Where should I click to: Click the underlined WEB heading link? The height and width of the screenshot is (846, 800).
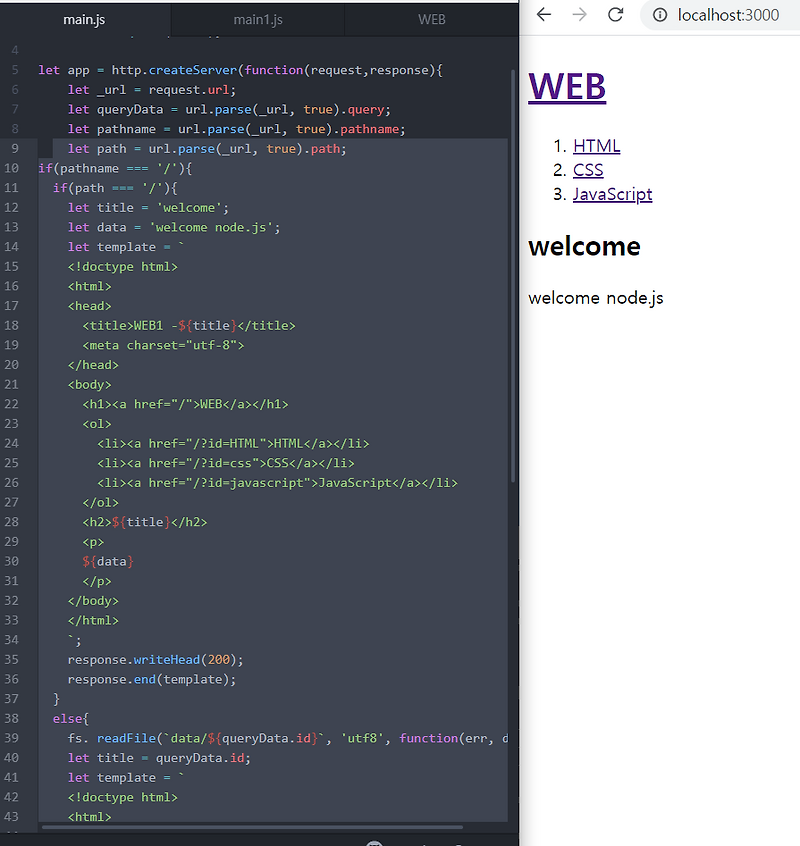567,86
